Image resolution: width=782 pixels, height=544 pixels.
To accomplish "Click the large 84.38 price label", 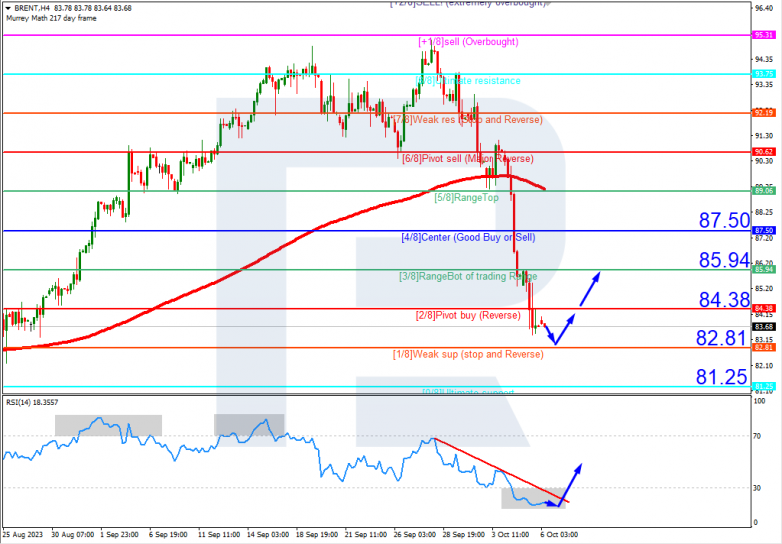I will (x=724, y=299).
